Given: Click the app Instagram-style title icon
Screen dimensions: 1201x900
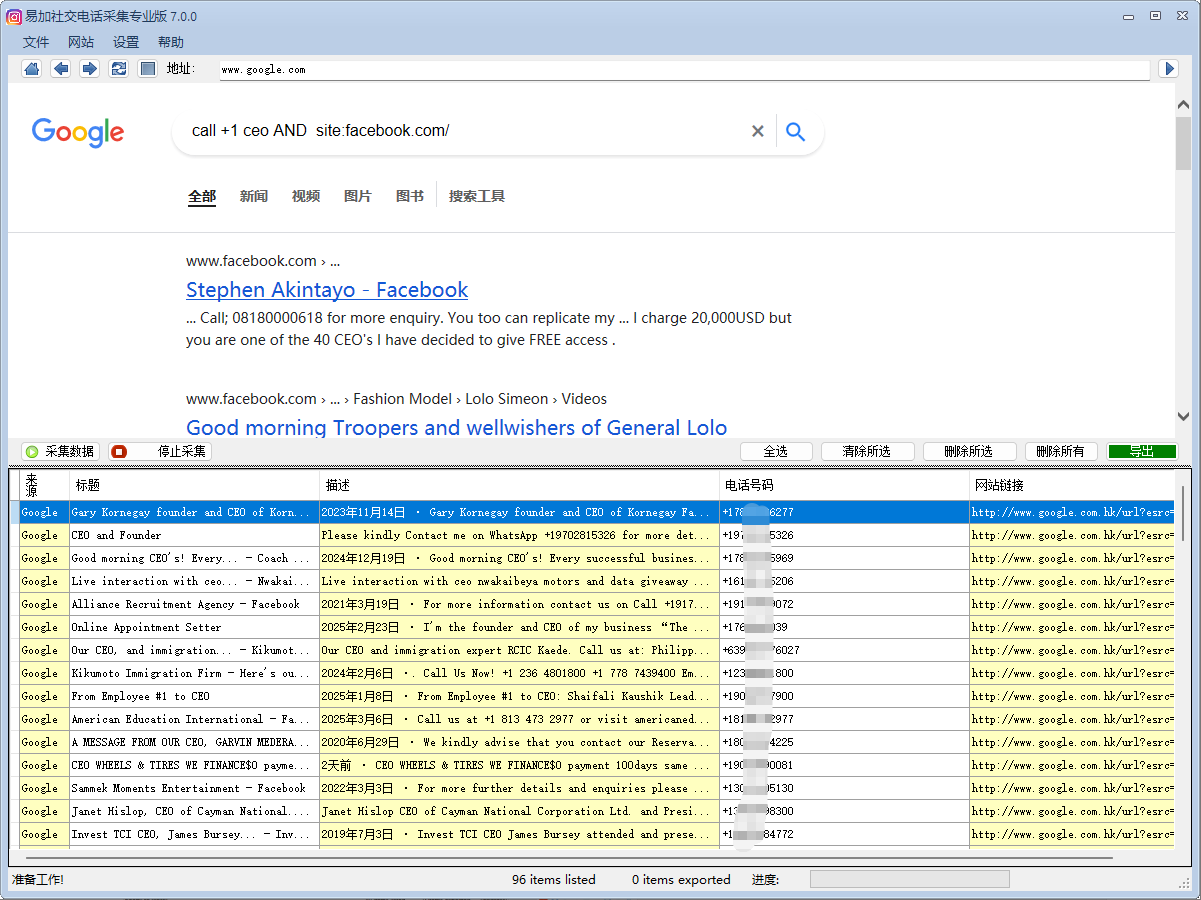Looking at the screenshot, I should tap(14, 16).
